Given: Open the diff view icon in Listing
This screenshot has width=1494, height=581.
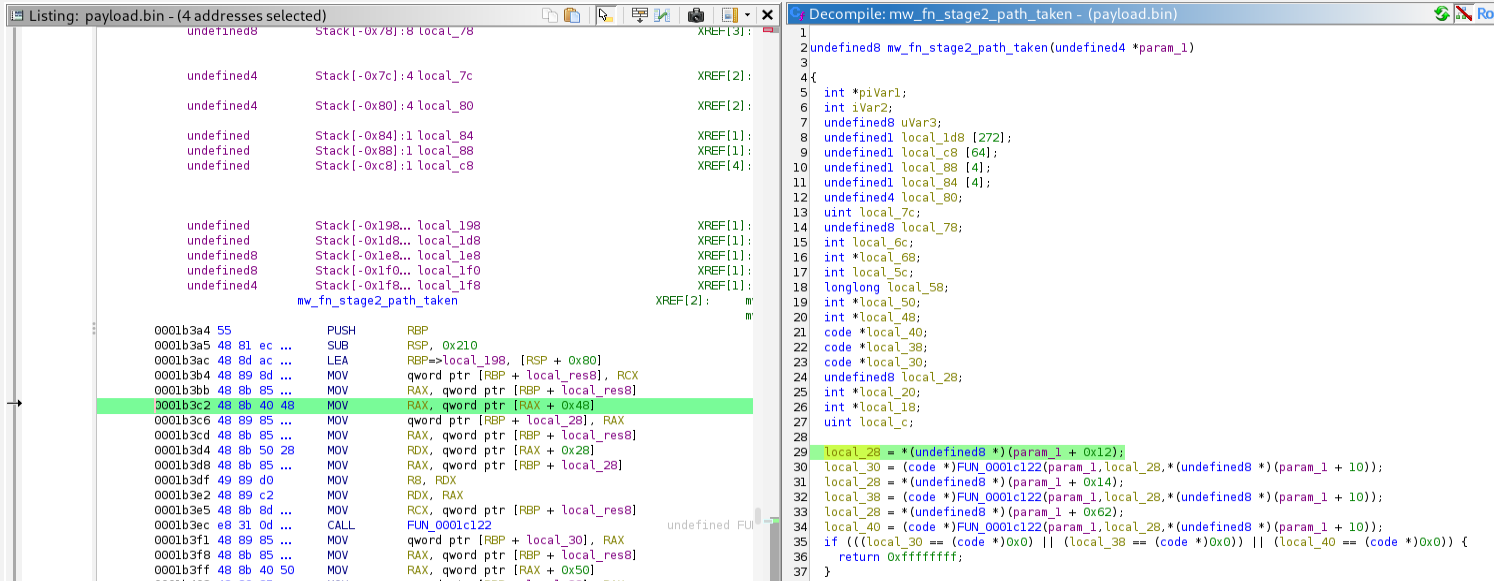Looking at the screenshot, I should click(662, 15).
